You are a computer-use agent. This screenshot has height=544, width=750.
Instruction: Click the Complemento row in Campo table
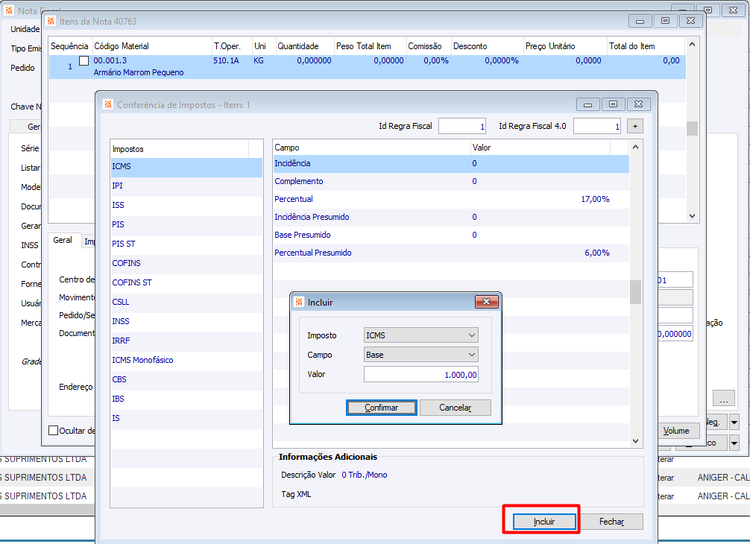[x=451, y=181]
